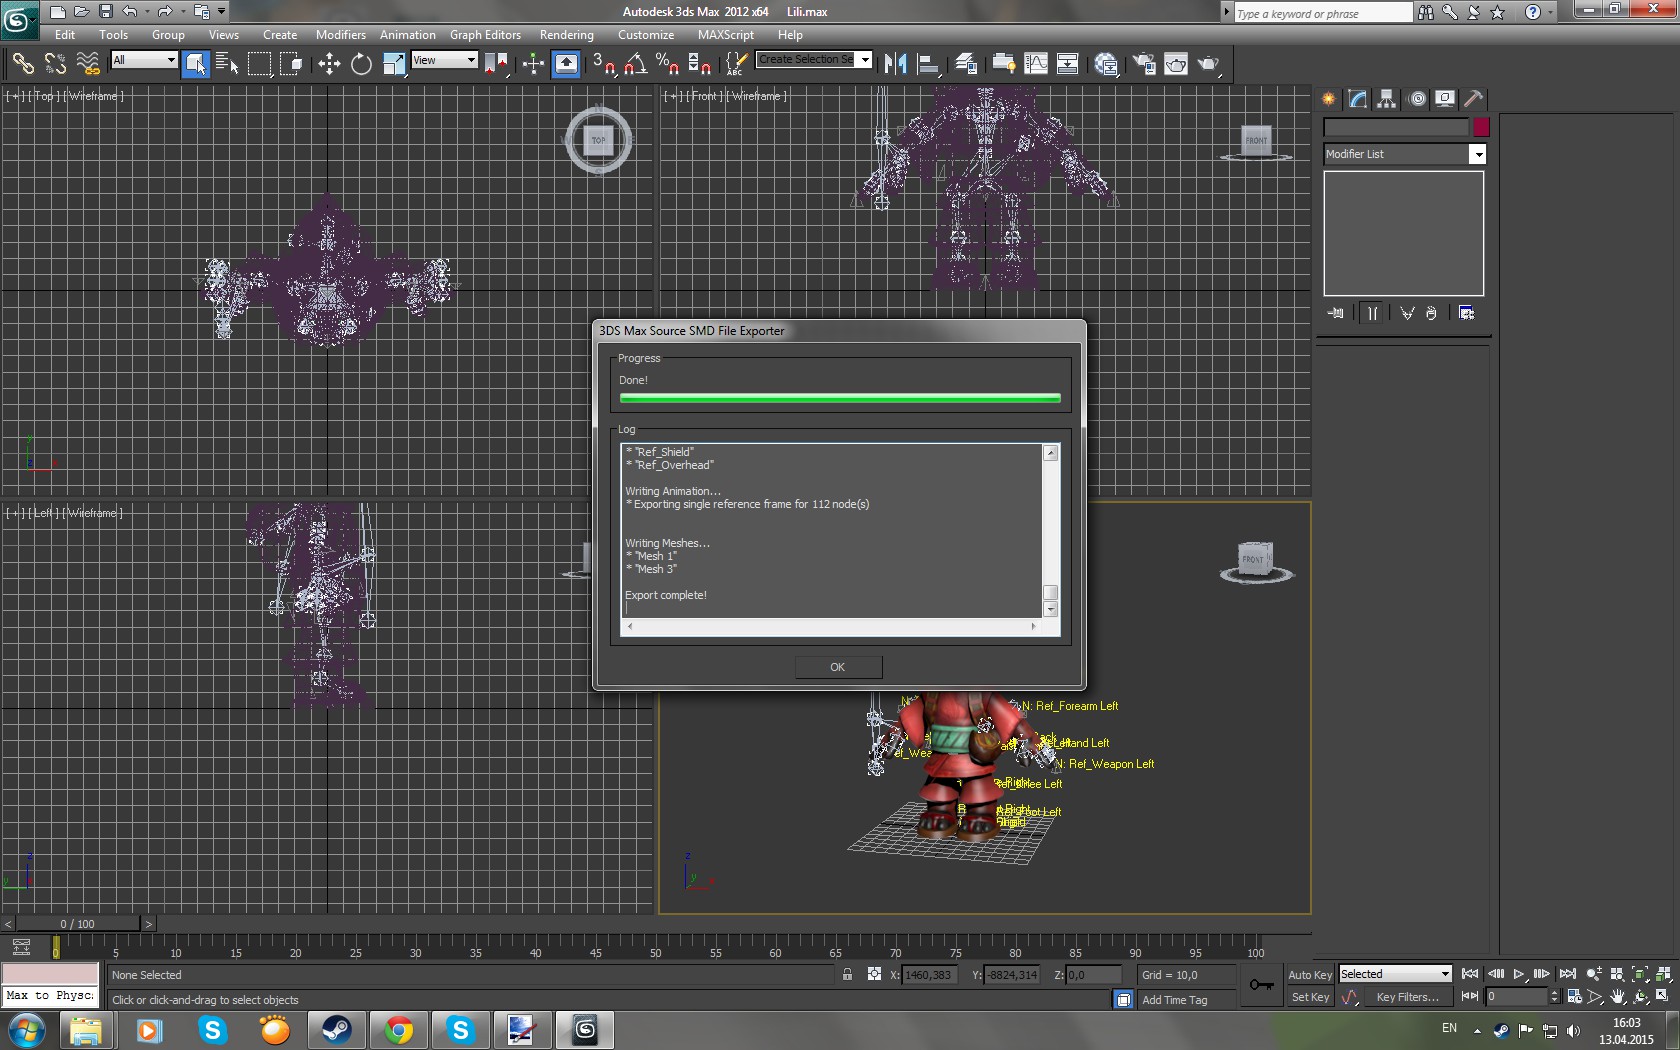Toggle the selection lock icon
1680x1050 pixels.
coord(847,975)
